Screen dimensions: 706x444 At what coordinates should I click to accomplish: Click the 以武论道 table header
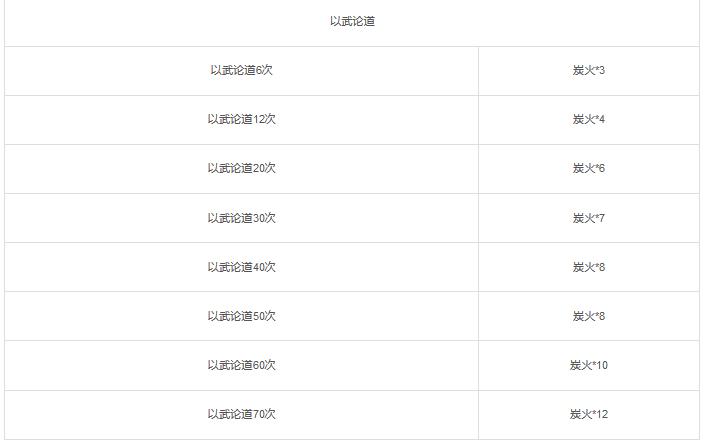pyautogui.click(x=352, y=21)
